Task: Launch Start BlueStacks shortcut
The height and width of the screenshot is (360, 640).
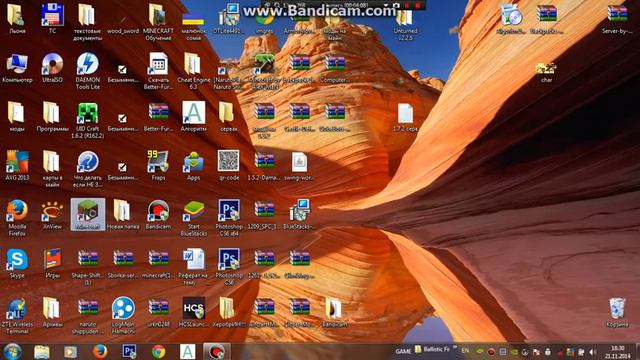Action: point(193,218)
